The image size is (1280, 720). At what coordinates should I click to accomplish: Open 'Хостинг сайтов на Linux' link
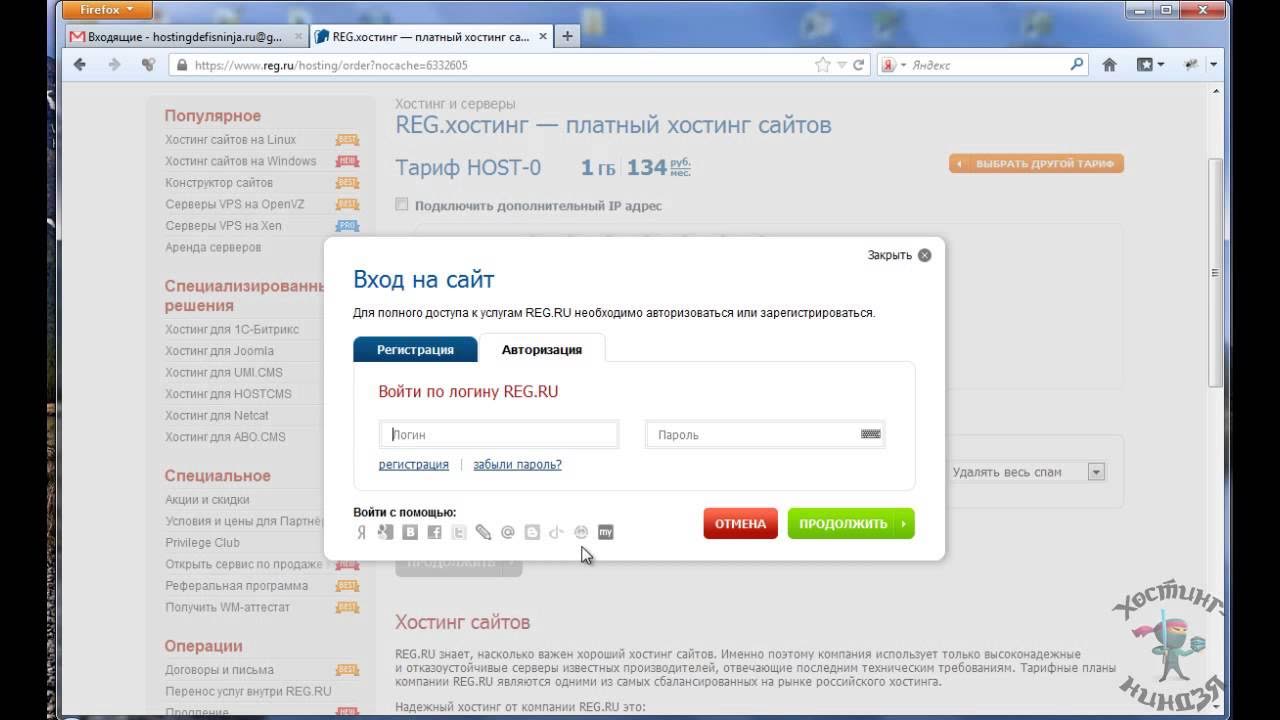[x=230, y=140]
